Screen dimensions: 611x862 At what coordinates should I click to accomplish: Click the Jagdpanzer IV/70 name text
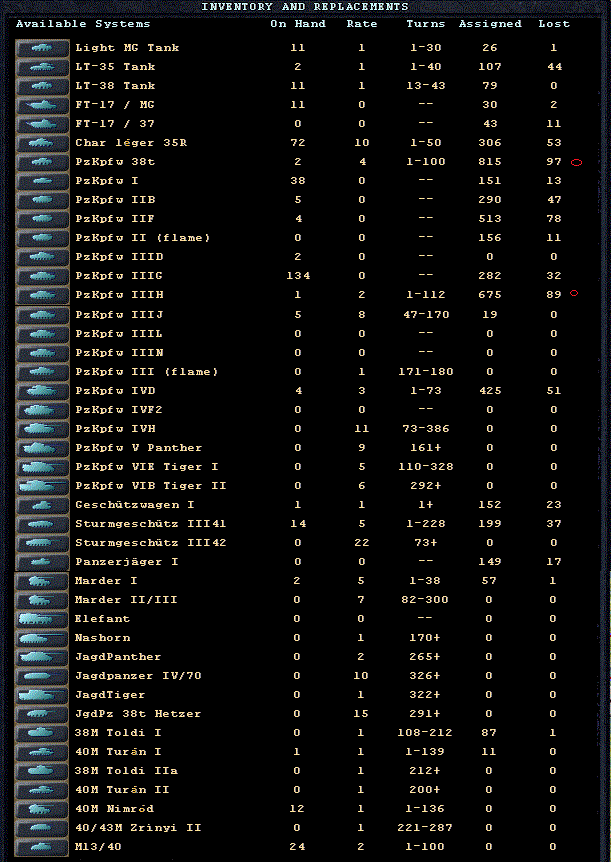click(138, 676)
